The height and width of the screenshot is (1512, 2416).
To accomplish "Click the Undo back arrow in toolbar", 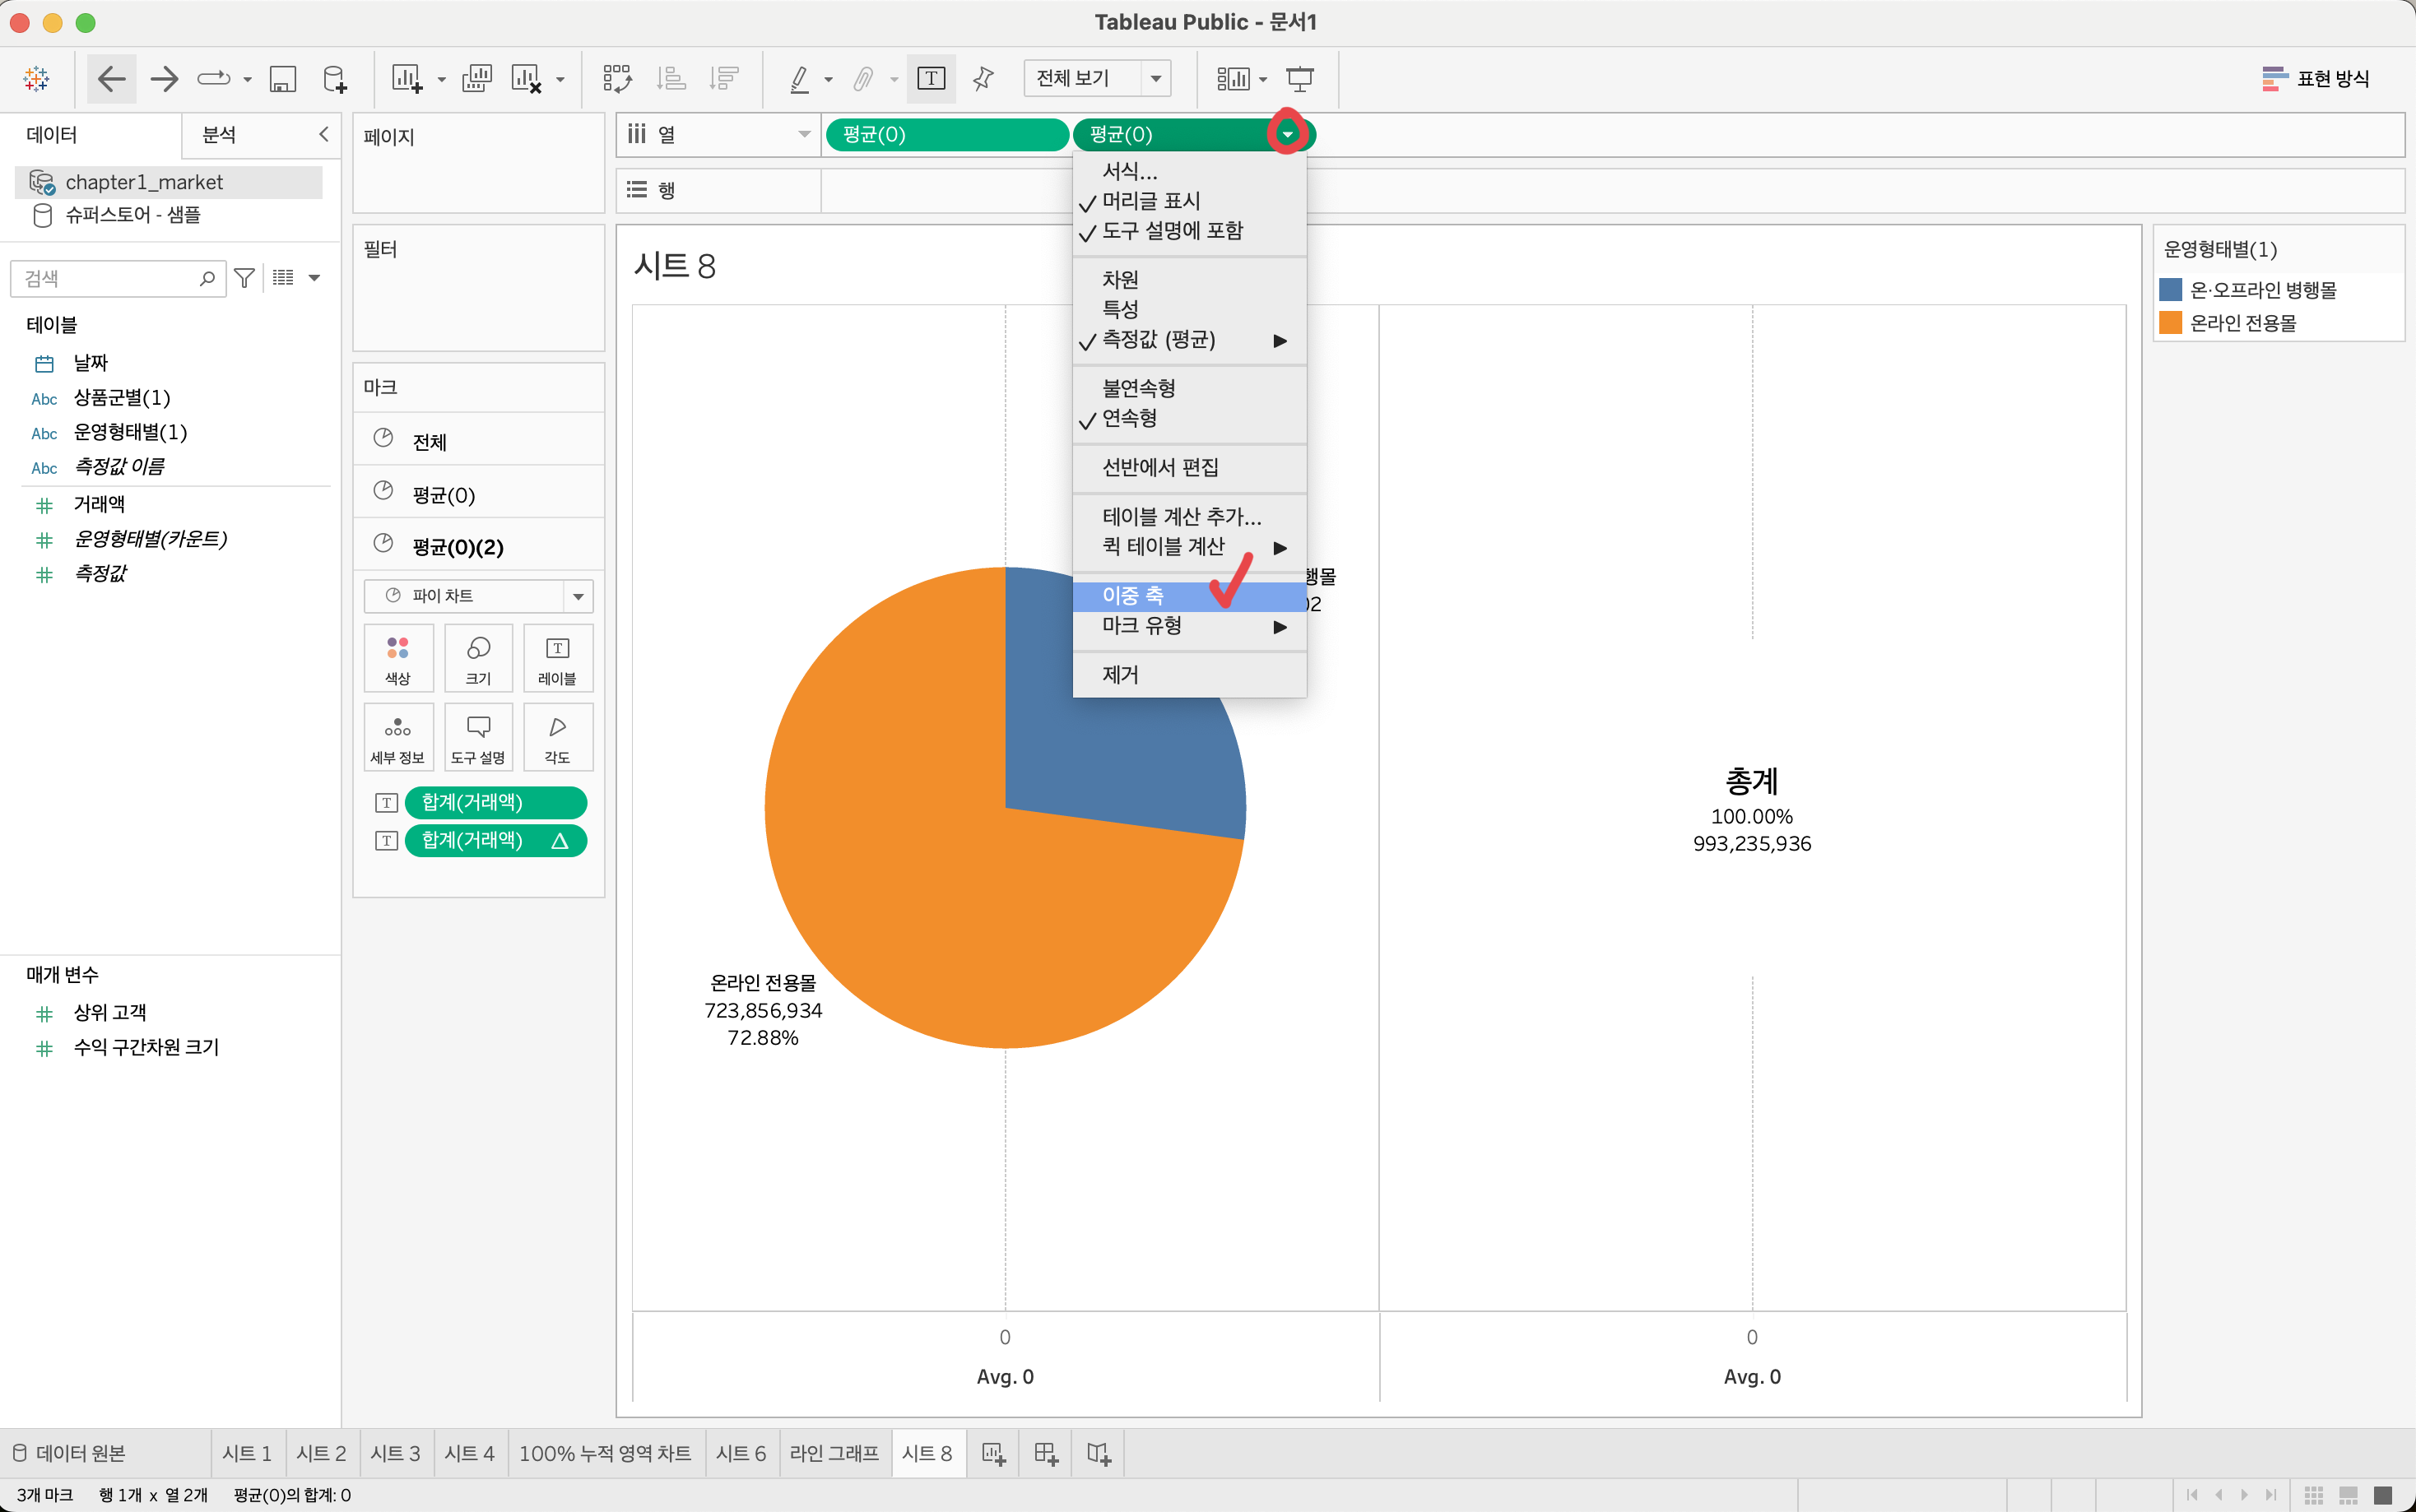I will [111, 78].
